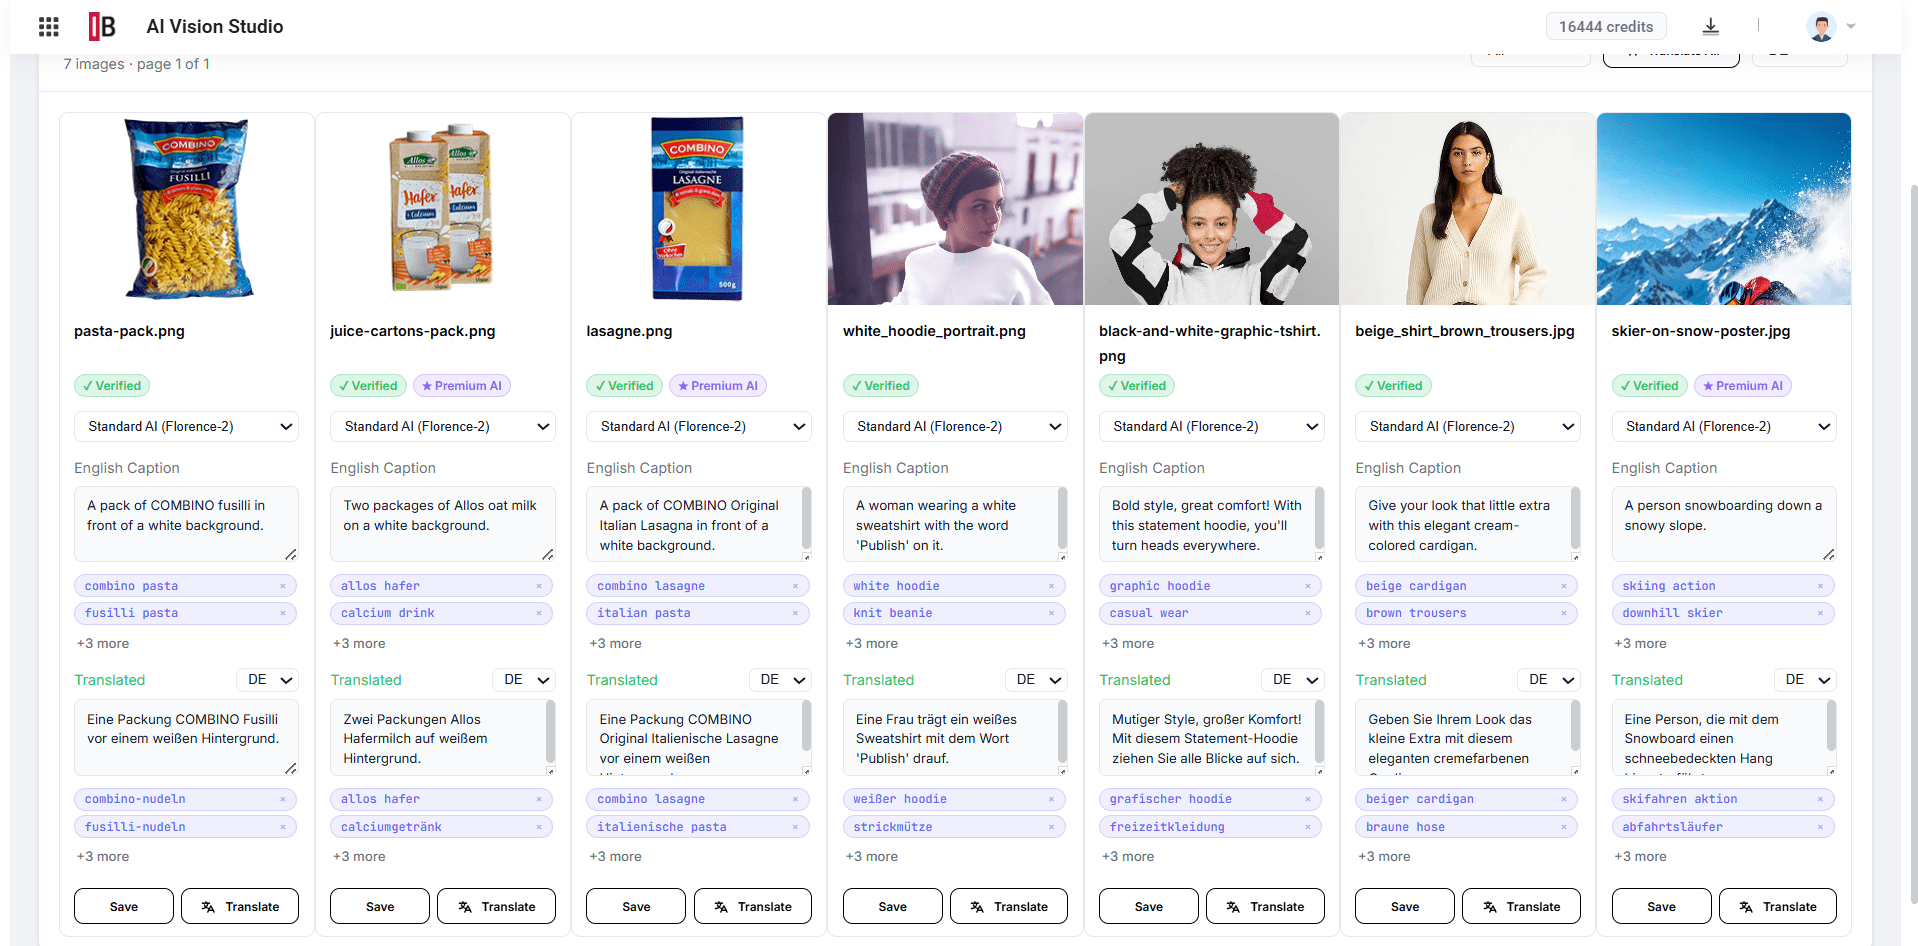The image size is (1918, 946).
Task: Click the download icon in header
Action: [x=1711, y=27]
